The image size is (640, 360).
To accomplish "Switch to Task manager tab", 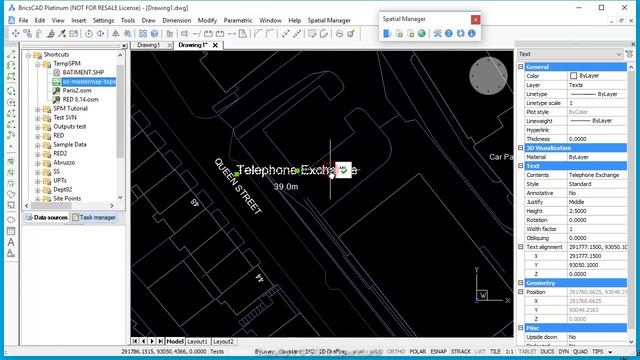I will tap(94, 218).
